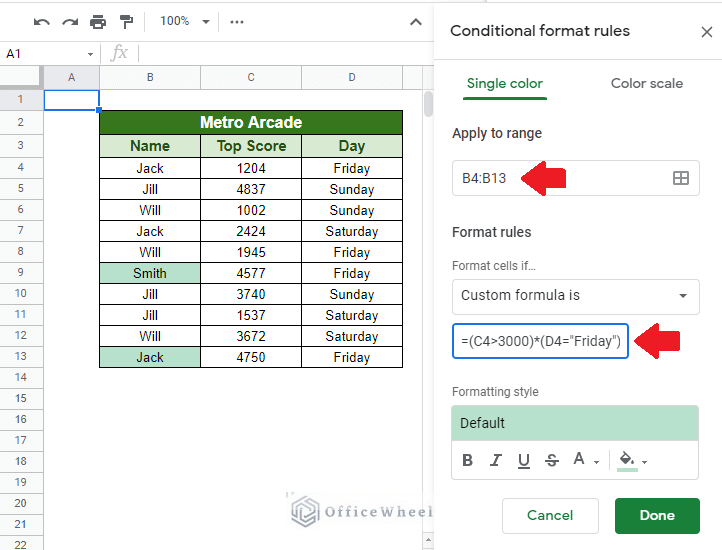Click the cell with score 4750
722x550 pixels.
pos(251,357)
